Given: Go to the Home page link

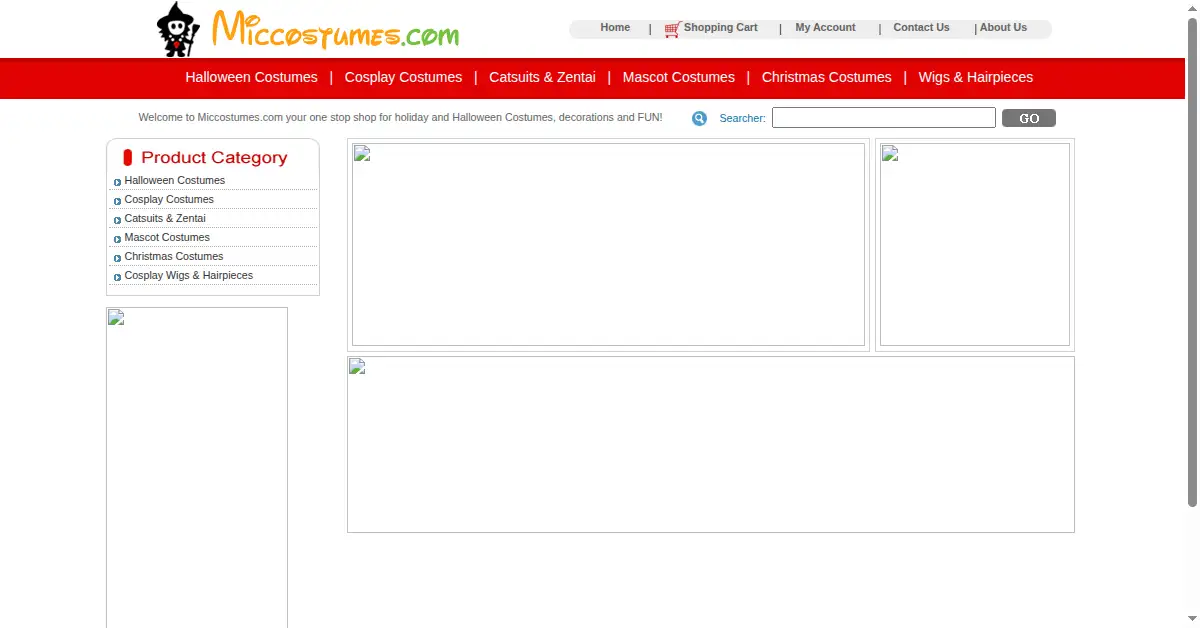Looking at the screenshot, I should [615, 28].
